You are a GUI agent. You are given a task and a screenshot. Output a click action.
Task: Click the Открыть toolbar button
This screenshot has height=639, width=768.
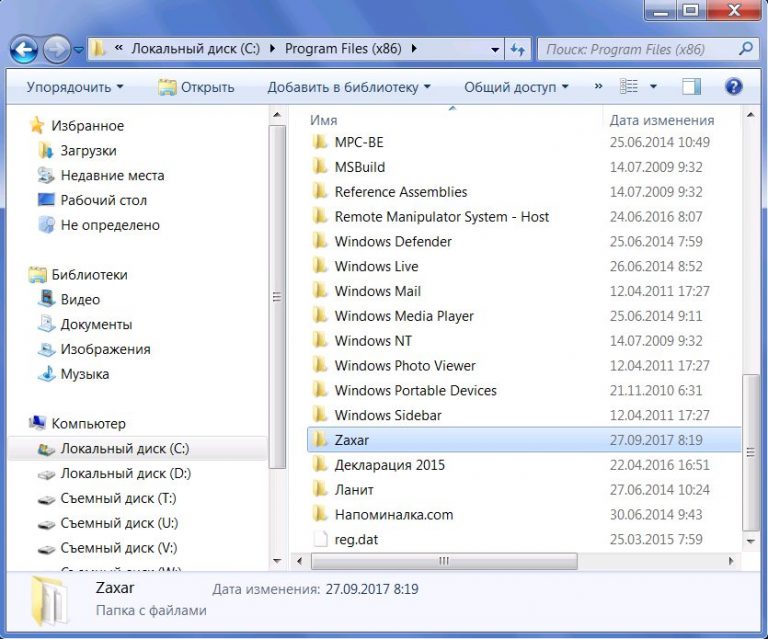[x=197, y=87]
